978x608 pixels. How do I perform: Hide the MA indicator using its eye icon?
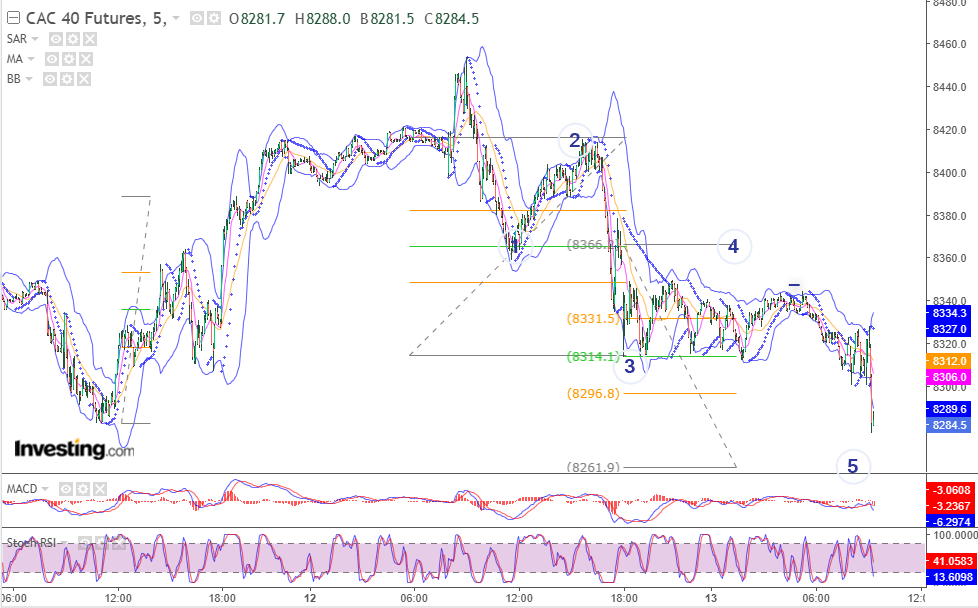pos(52,59)
